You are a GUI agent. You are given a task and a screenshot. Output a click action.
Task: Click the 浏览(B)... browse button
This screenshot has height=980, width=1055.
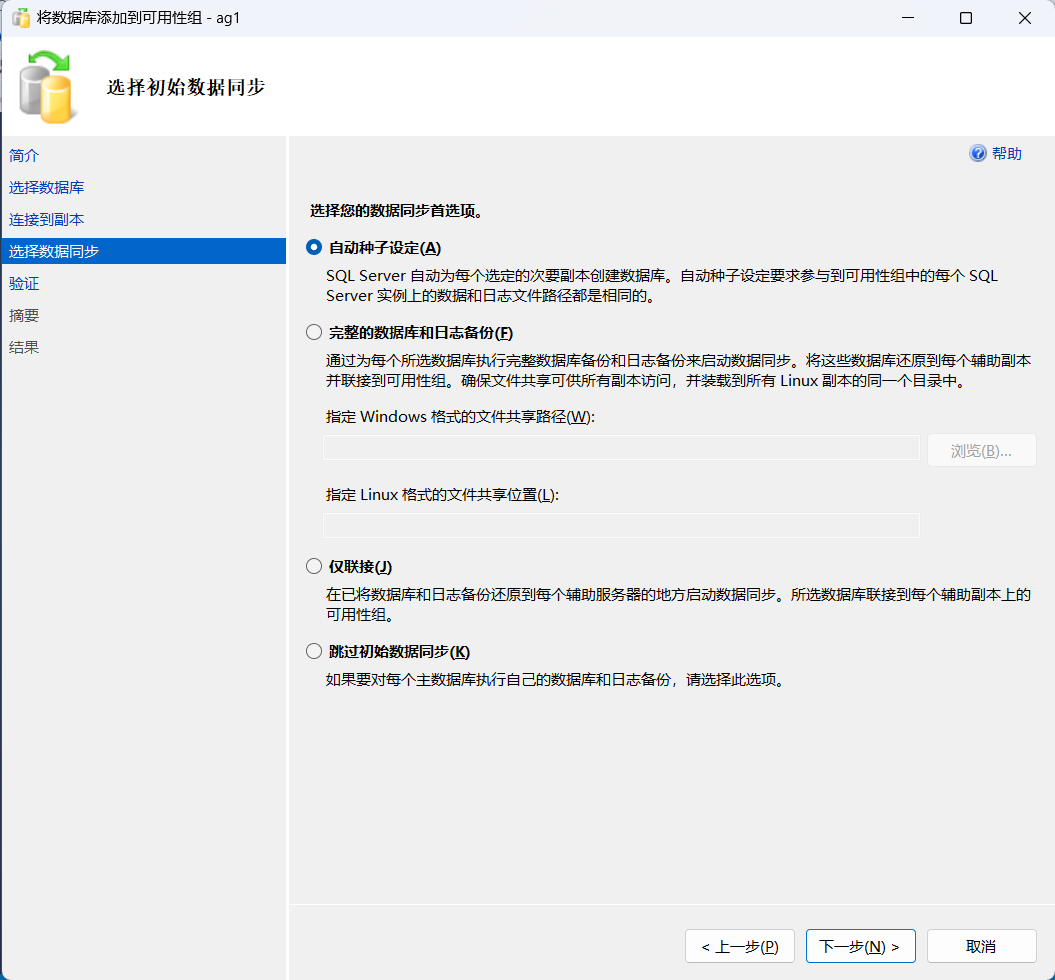pos(982,451)
